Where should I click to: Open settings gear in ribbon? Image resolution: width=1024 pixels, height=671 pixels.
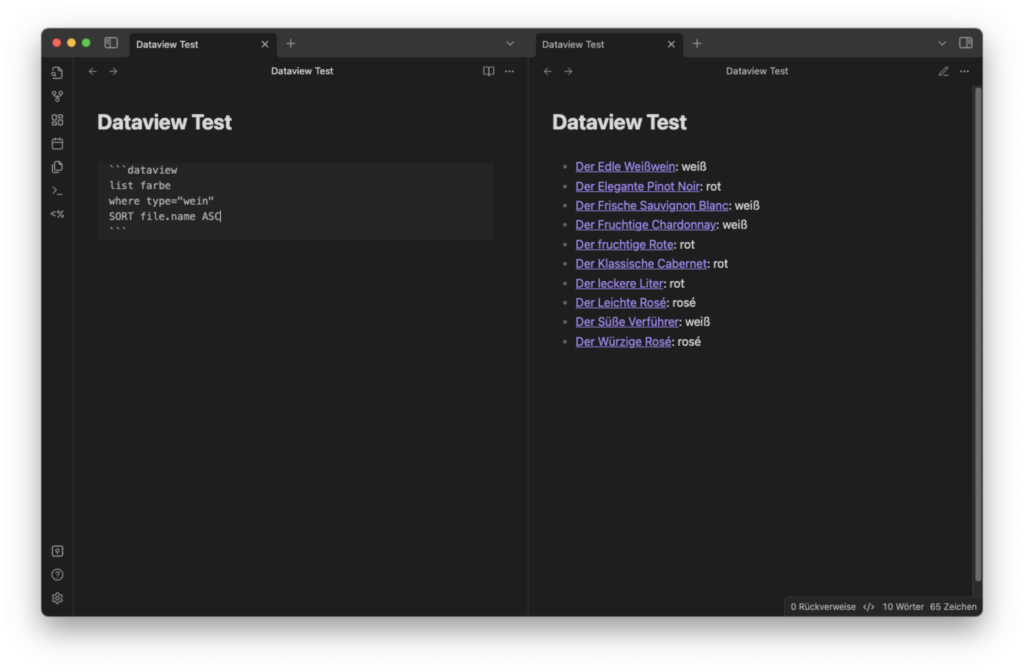(57, 598)
